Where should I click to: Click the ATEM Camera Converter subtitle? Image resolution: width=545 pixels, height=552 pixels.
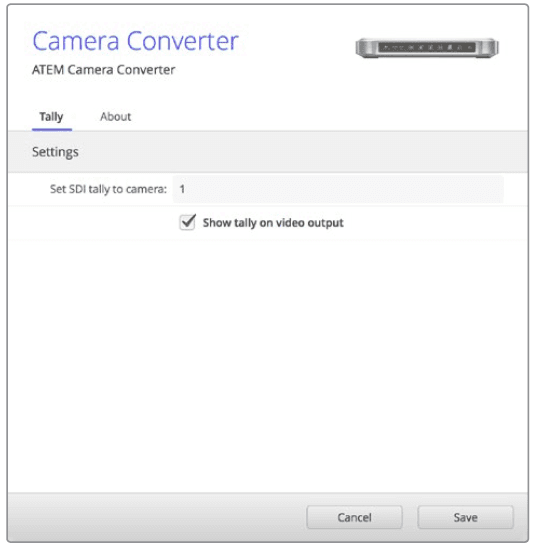tap(104, 70)
